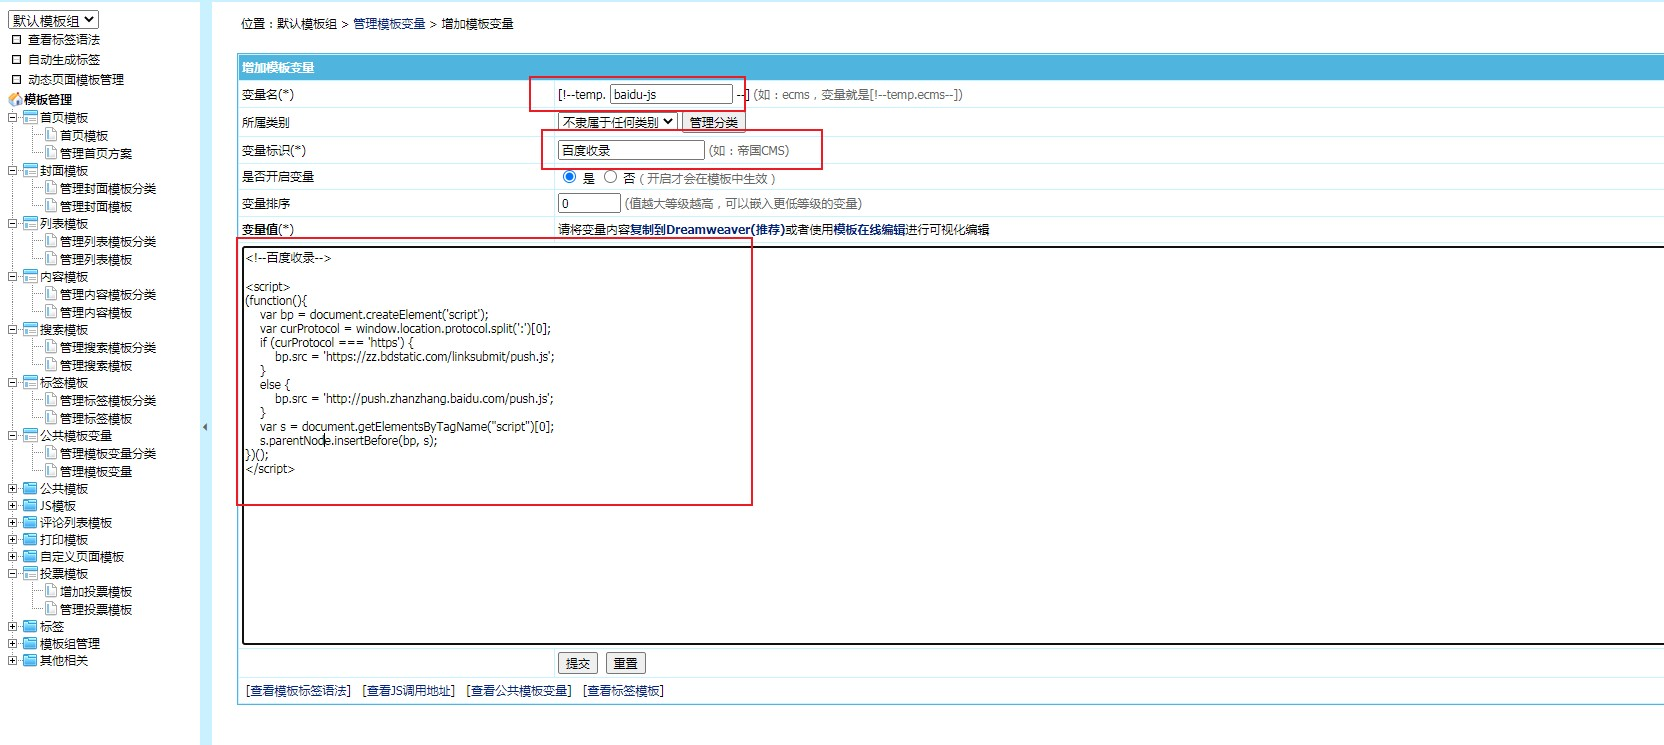Screen dimensions: 1664x745
Task: Open 管理投票模板 in the sidebar tree
Action: [x=96, y=609]
